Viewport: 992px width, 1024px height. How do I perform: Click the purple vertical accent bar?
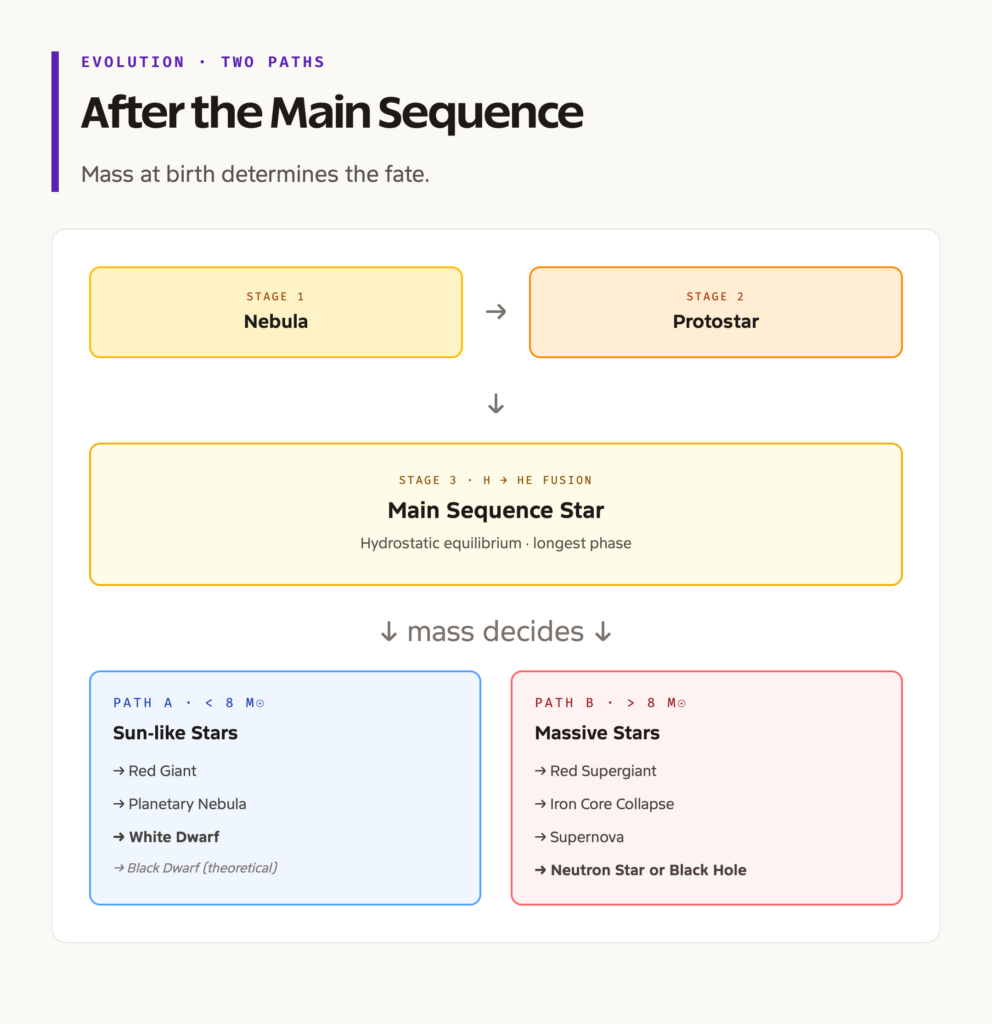pos(55,121)
